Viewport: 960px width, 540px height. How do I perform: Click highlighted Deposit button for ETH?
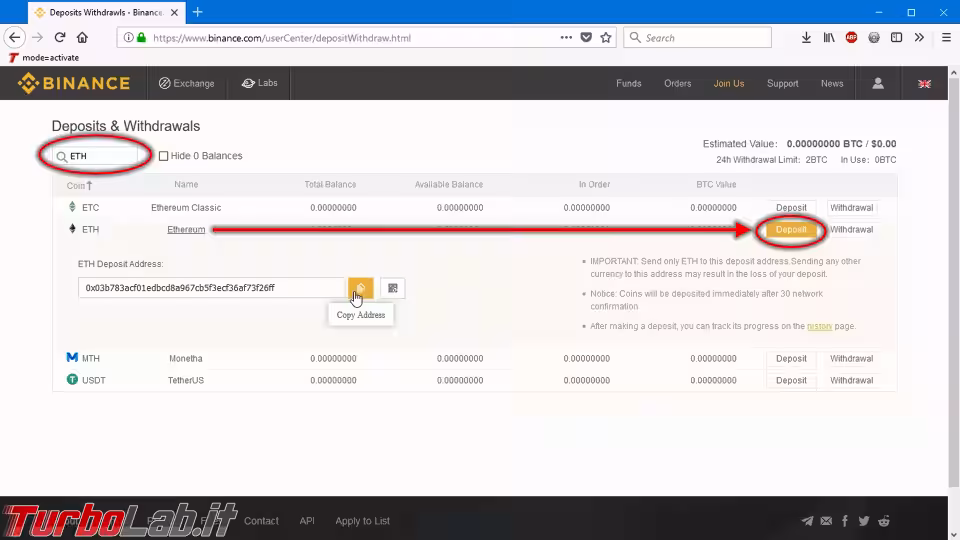[791, 230]
